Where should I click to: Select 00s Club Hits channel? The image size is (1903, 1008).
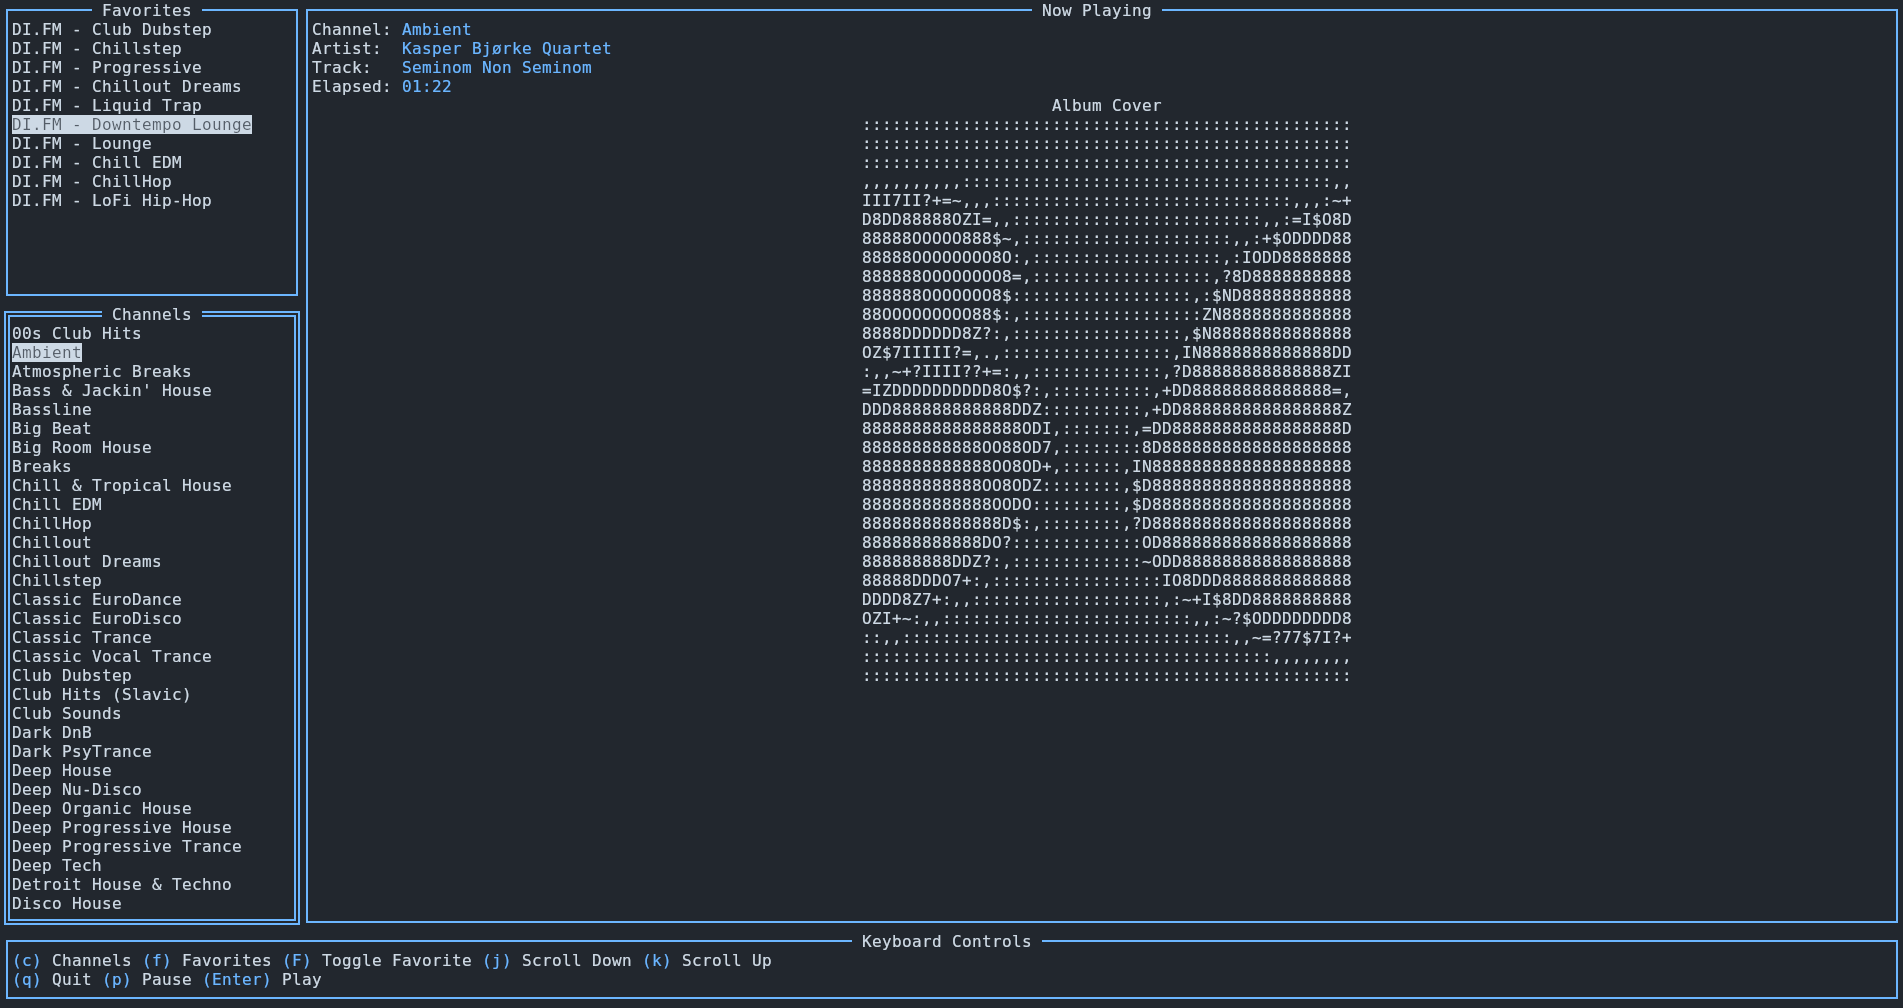(77, 333)
